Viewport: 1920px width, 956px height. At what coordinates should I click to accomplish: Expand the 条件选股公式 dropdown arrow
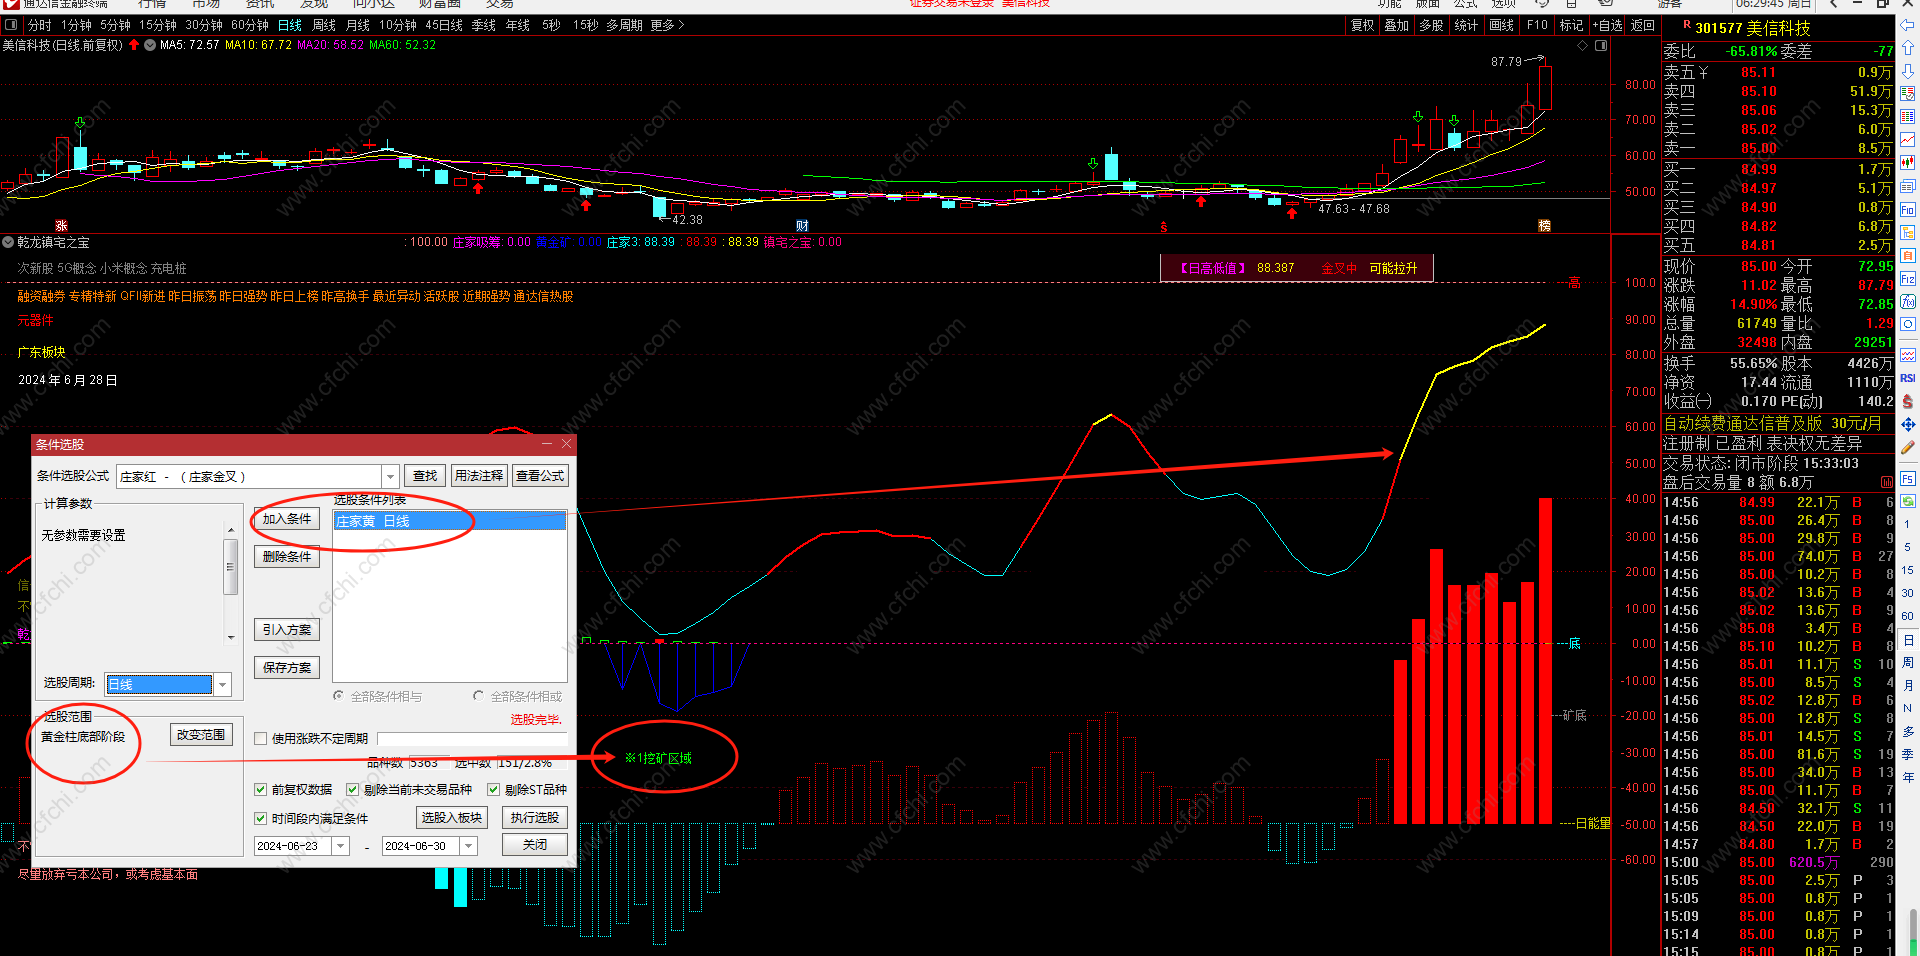pos(390,477)
